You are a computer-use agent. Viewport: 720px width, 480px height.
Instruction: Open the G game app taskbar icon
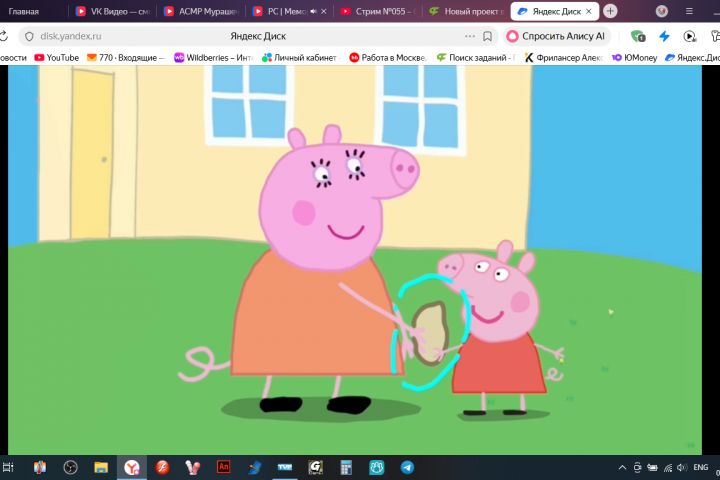coord(315,468)
